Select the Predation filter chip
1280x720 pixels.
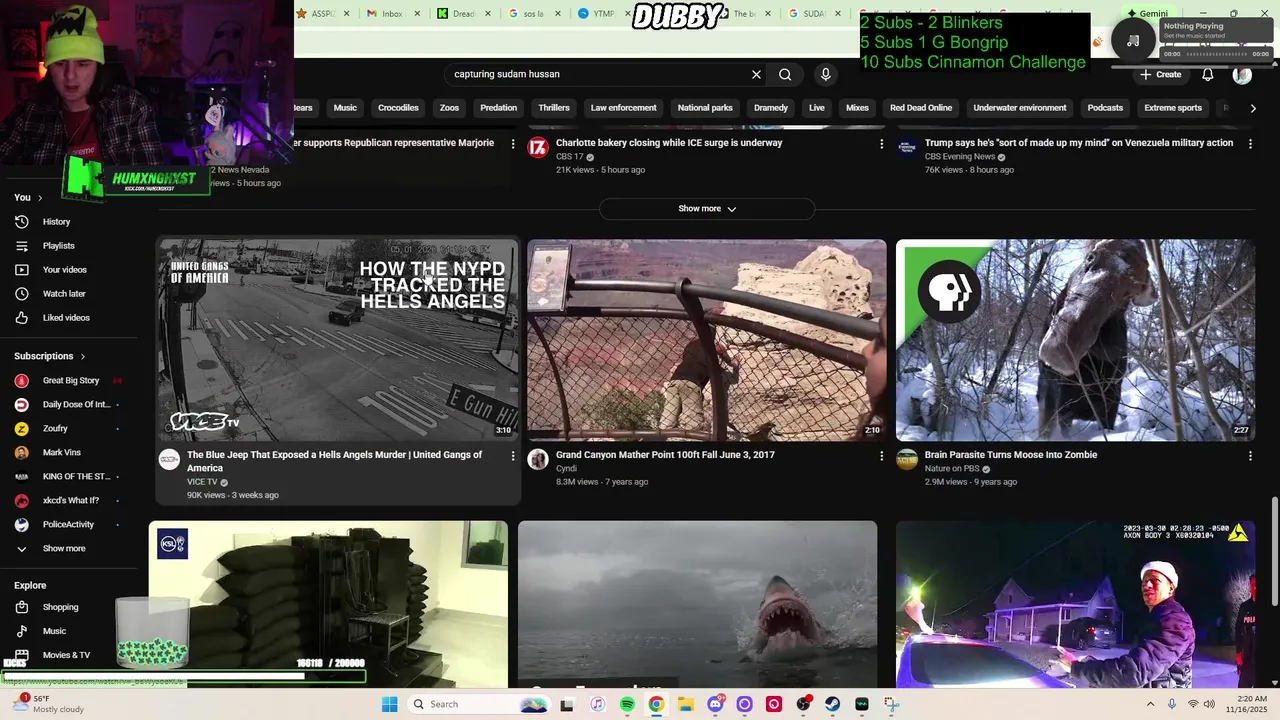[x=498, y=108]
